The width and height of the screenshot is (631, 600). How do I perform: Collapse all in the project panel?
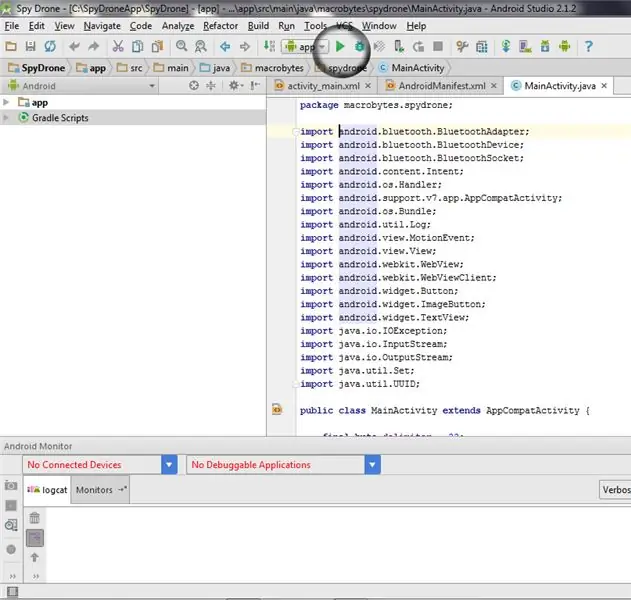[210, 85]
